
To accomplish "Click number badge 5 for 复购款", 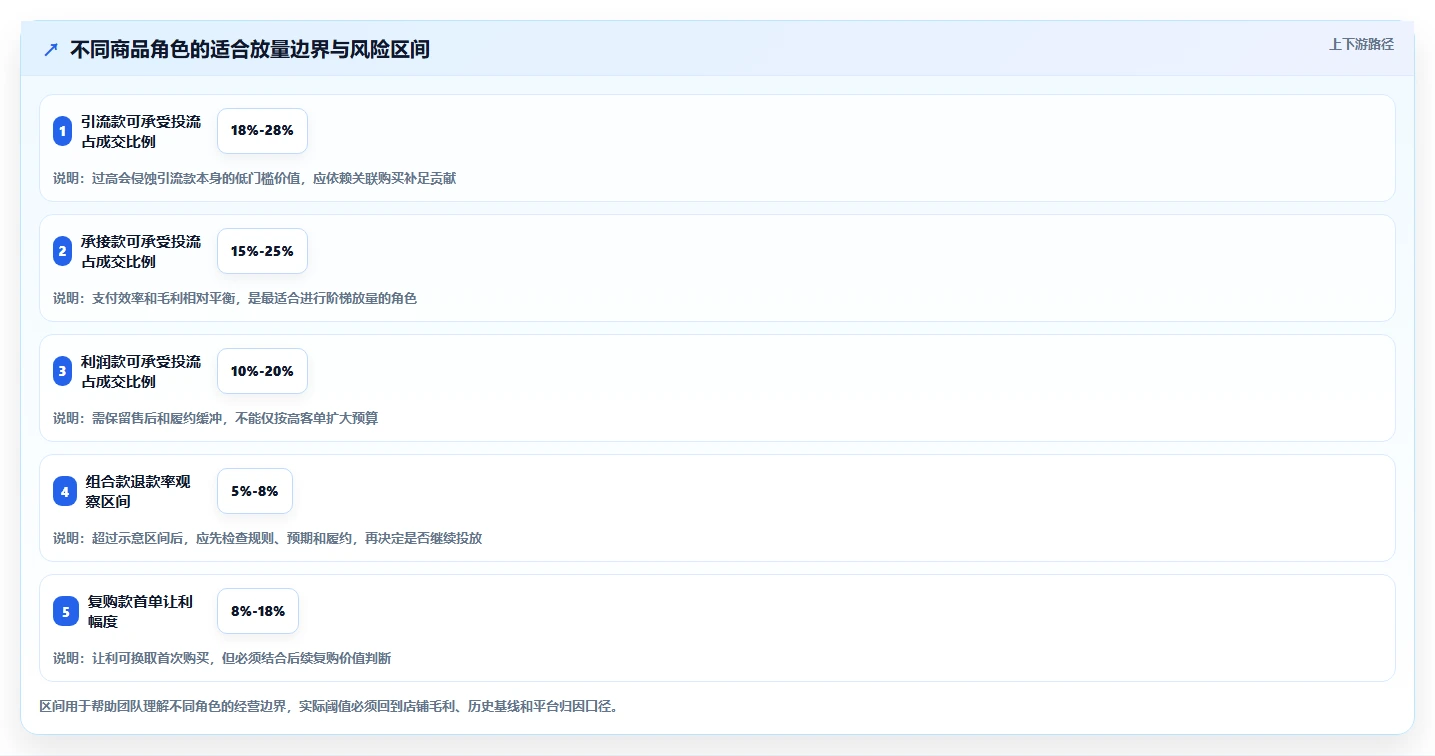I will tap(66, 611).
